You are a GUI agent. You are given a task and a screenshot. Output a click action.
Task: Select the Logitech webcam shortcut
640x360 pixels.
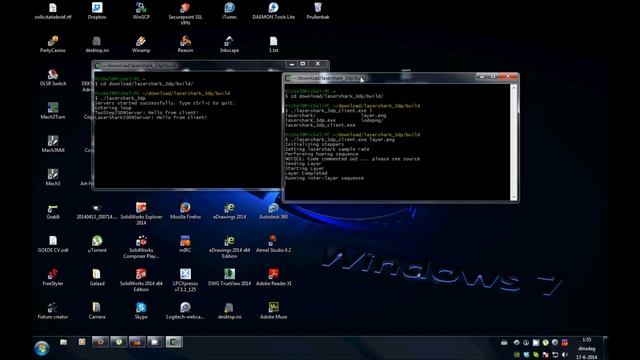point(185,311)
